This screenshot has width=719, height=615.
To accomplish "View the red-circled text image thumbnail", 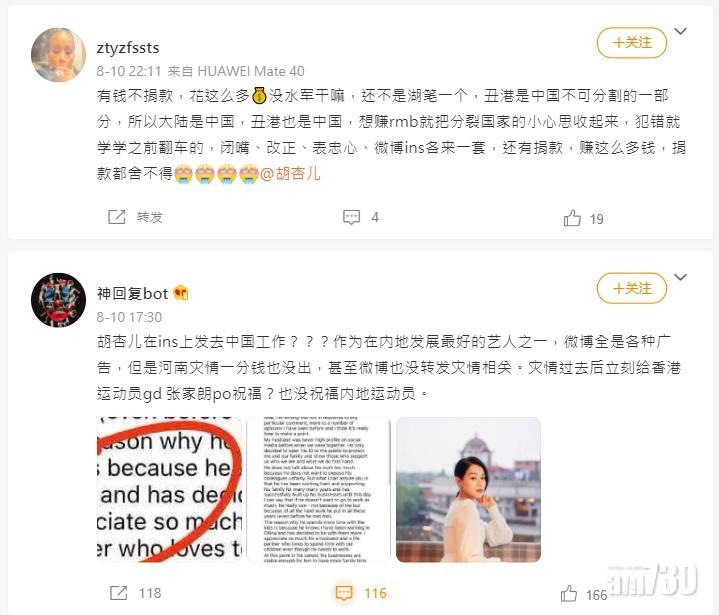I will pyautogui.click(x=169, y=490).
